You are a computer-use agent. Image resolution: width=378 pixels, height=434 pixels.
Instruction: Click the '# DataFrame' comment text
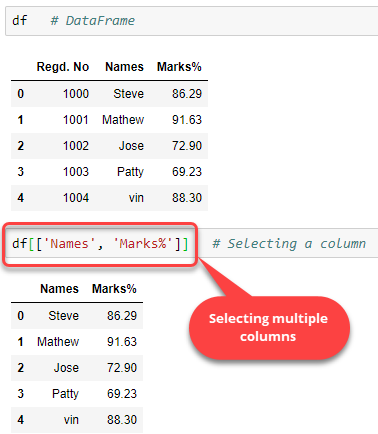(93, 21)
